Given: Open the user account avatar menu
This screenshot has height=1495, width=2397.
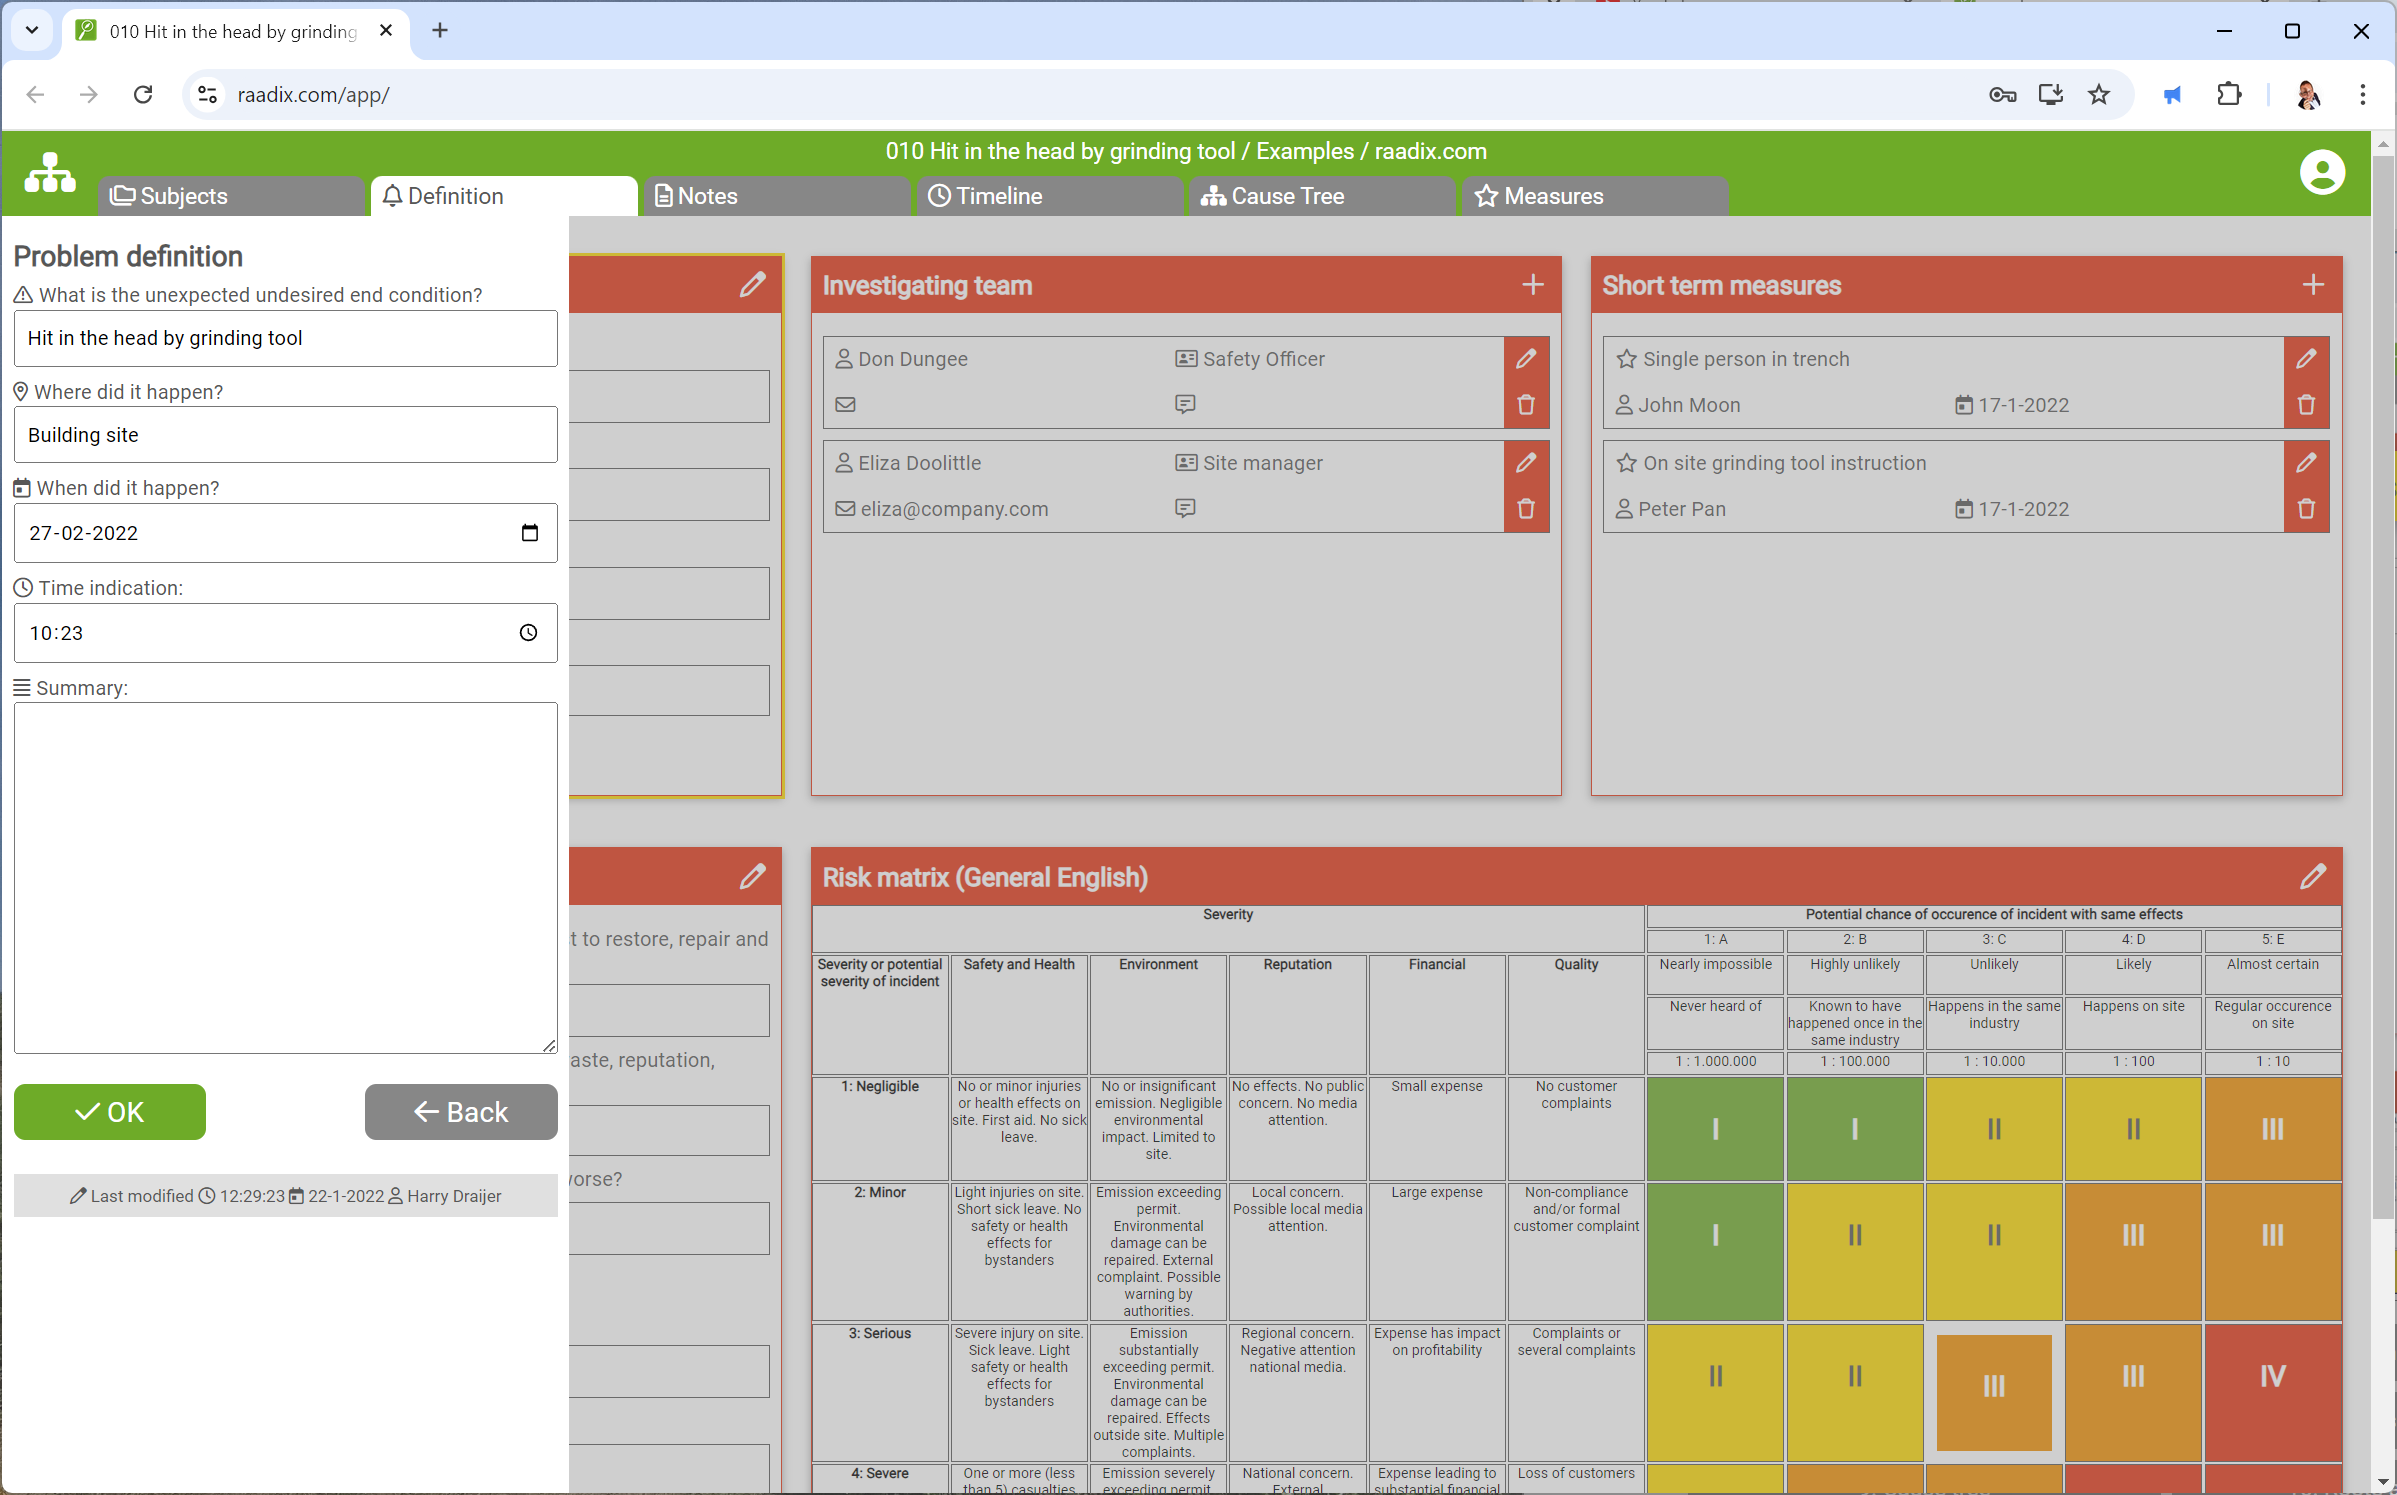Looking at the screenshot, I should coord(2322,172).
